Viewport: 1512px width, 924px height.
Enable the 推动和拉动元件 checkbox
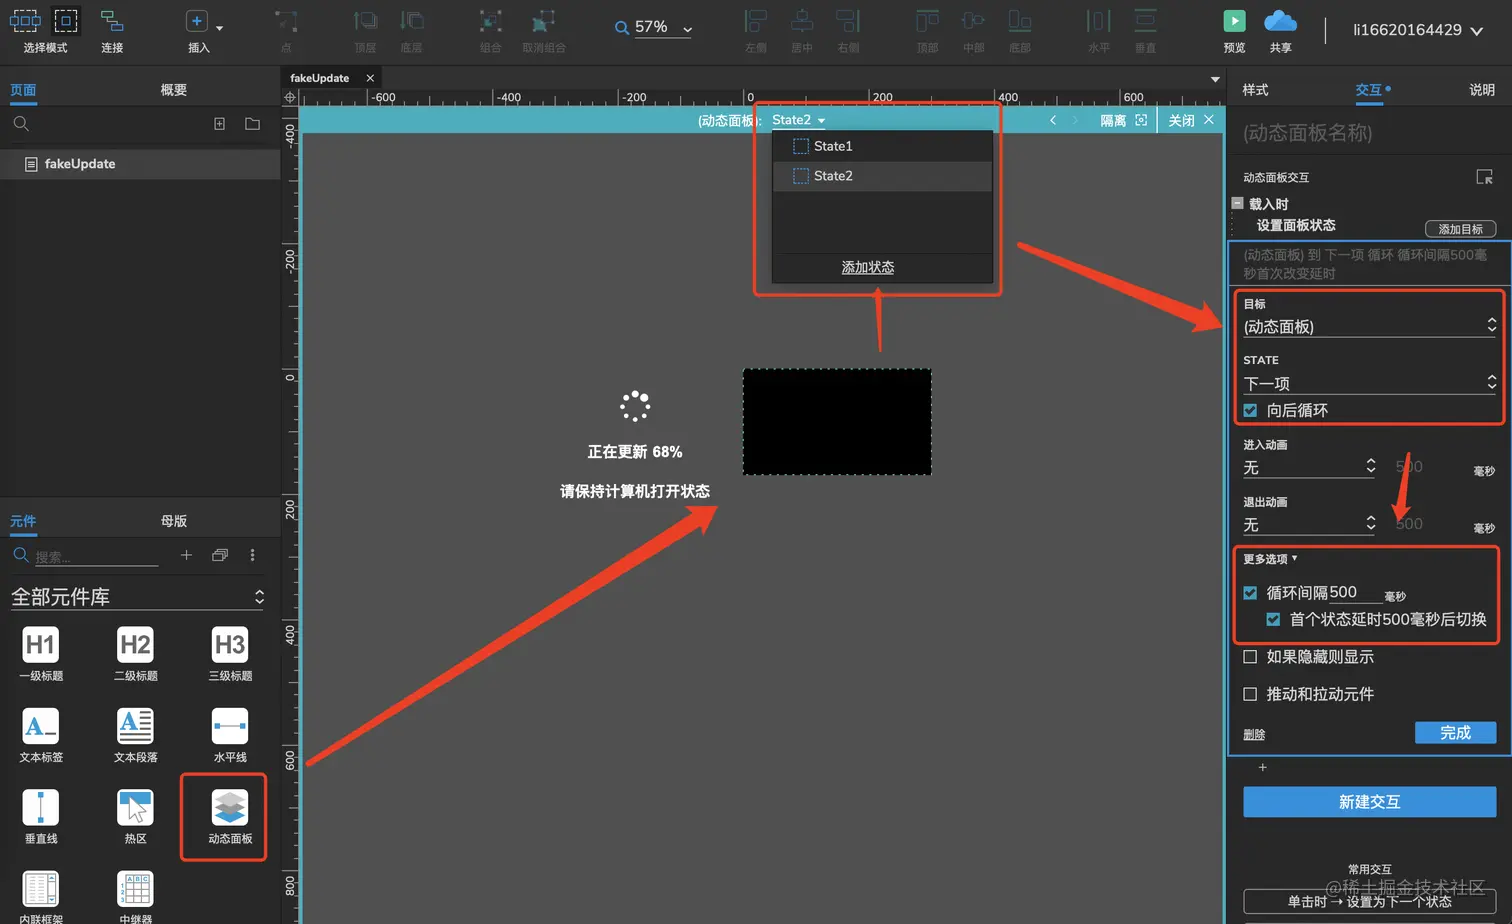point(1250,694)
